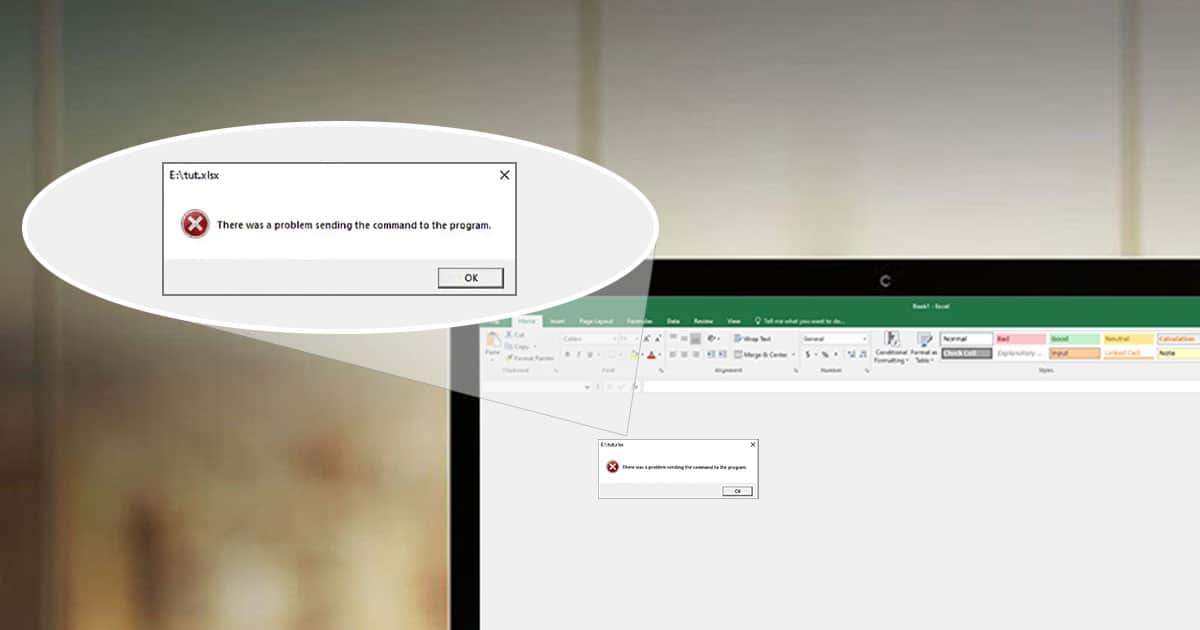Apply the Good cell style

coord(1074,339)
